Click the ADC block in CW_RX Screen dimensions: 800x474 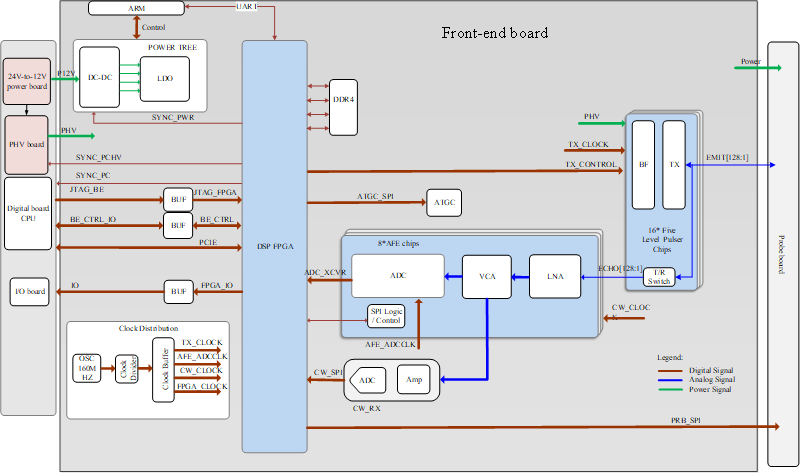pos(367,380)
